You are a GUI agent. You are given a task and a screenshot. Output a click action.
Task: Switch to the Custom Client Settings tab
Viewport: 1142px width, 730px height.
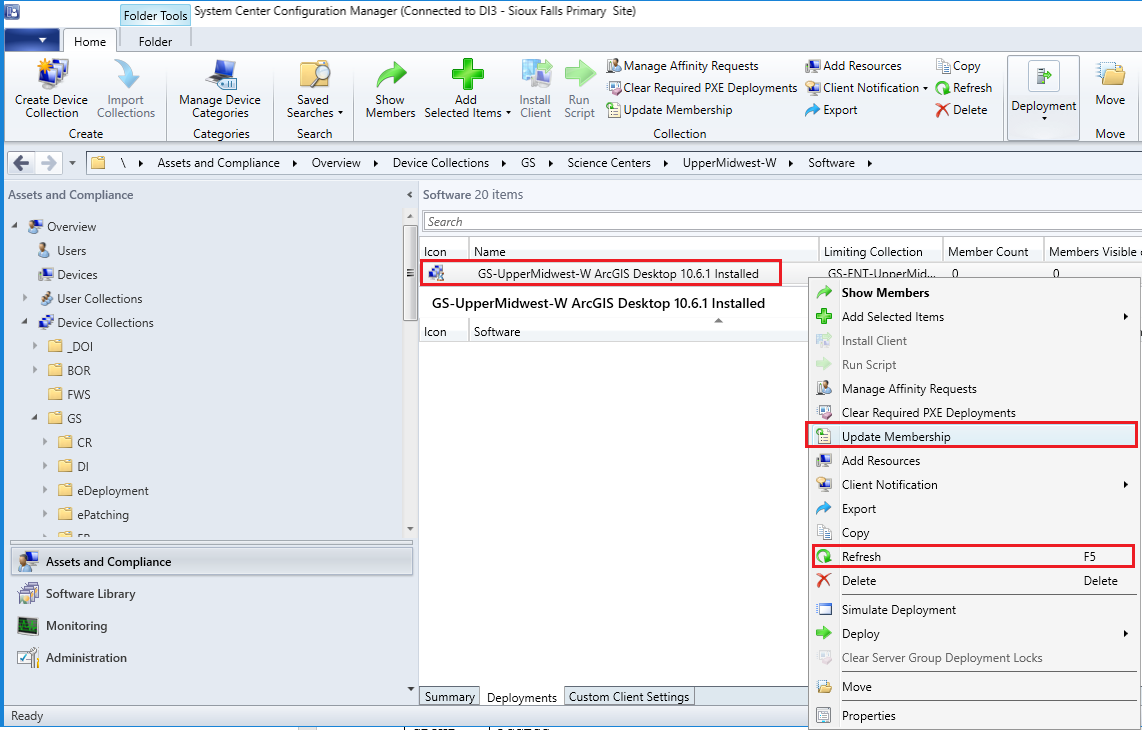[x=629, y=696]
